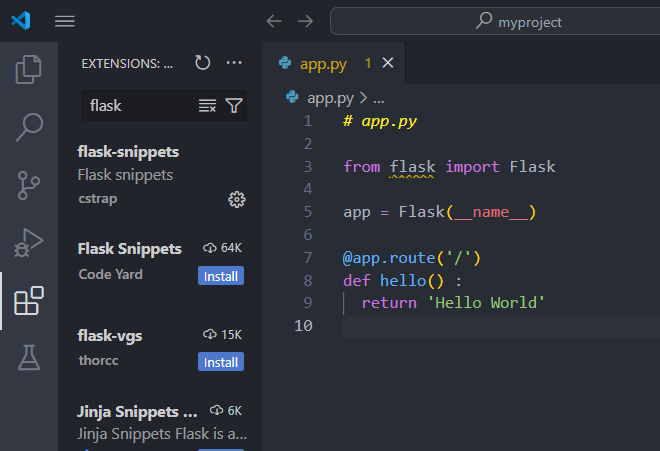Click the # app.py comment line

380,121
